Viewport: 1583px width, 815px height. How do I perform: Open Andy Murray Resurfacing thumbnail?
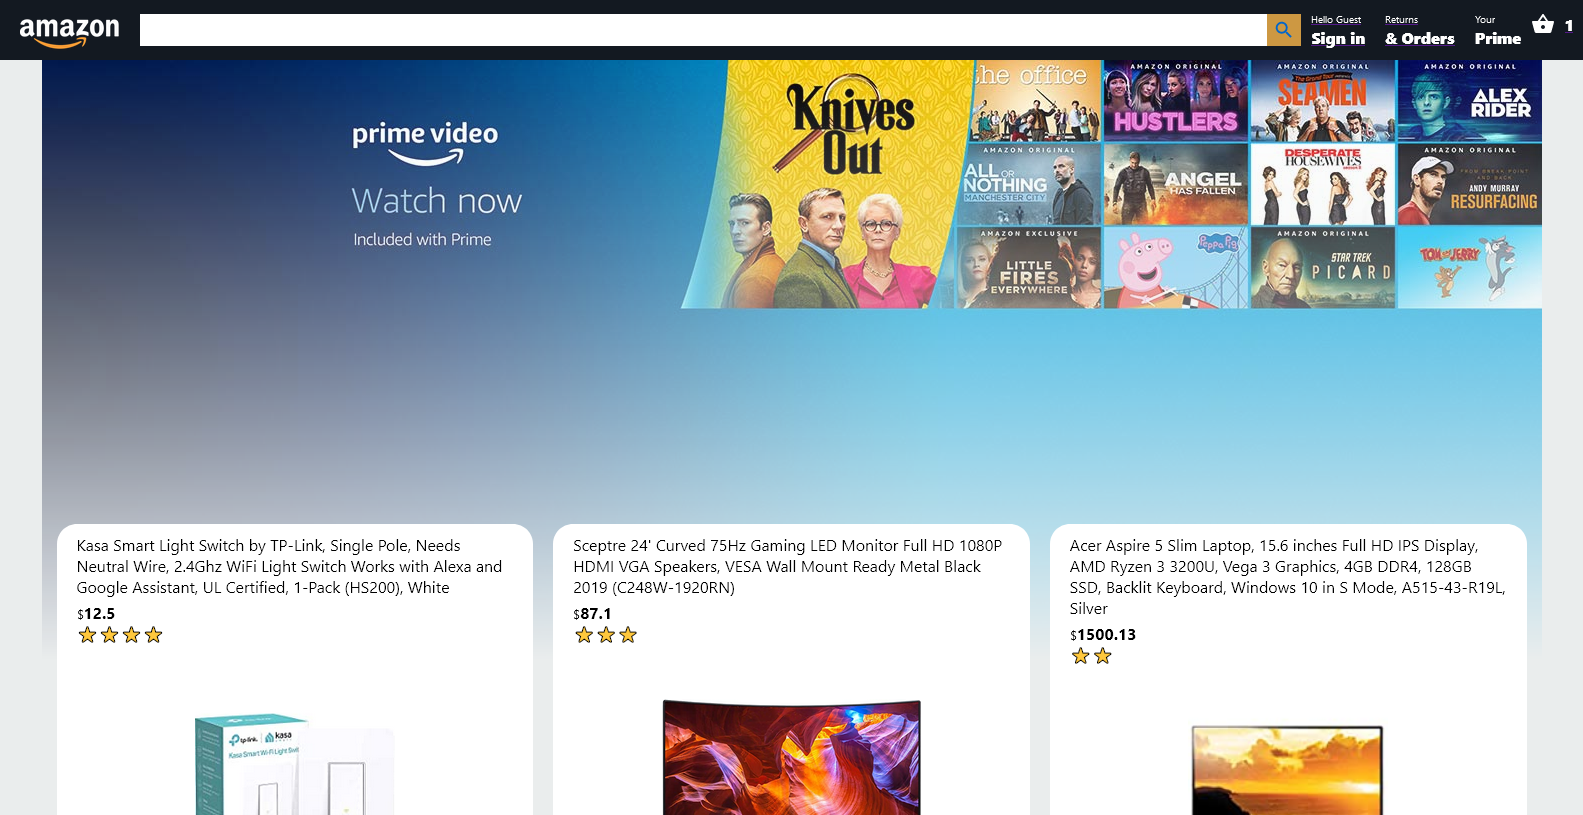1469,184
